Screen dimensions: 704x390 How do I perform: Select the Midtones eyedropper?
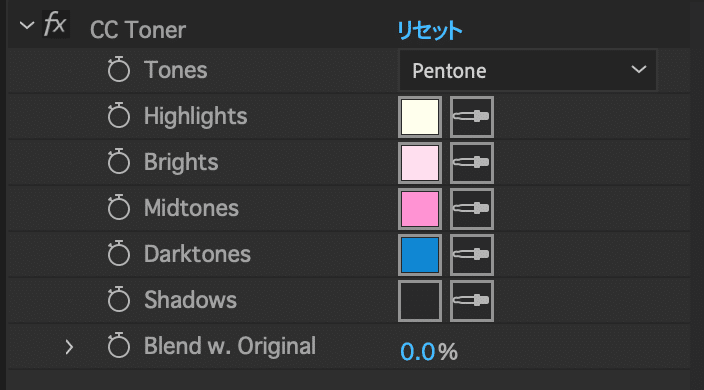[x=471, y=209]
